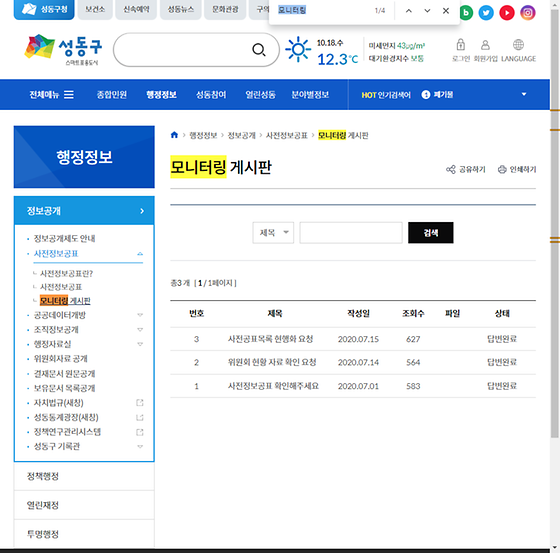Screen dimensions: 560x553
Task: Open the 분야별정보 menu
Action: pyautogui.click(x=310, y=95)
